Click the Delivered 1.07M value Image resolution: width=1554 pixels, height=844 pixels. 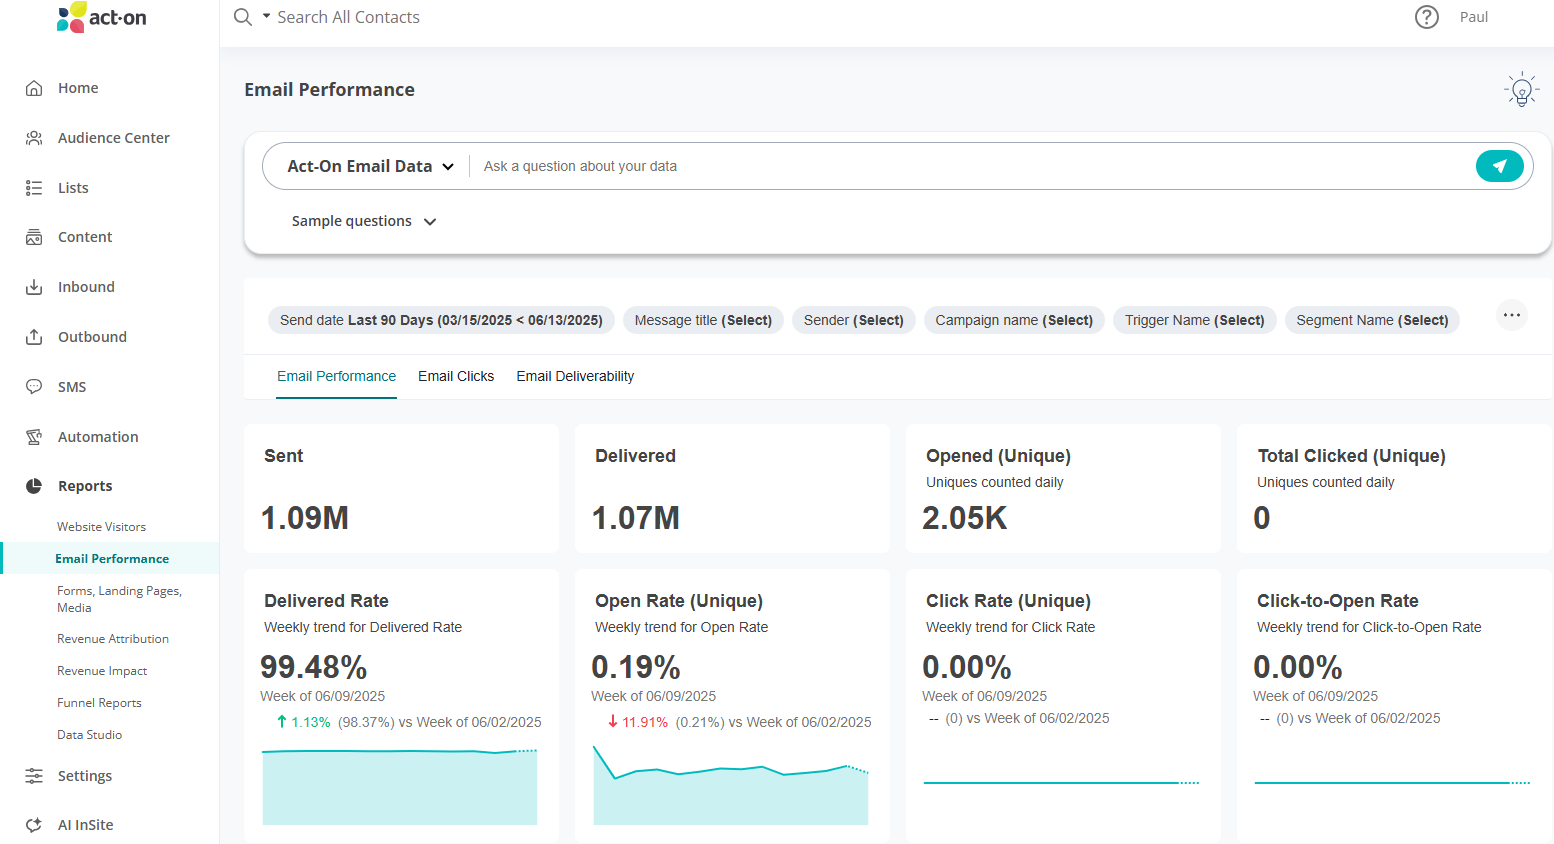[x=636, y=518]
